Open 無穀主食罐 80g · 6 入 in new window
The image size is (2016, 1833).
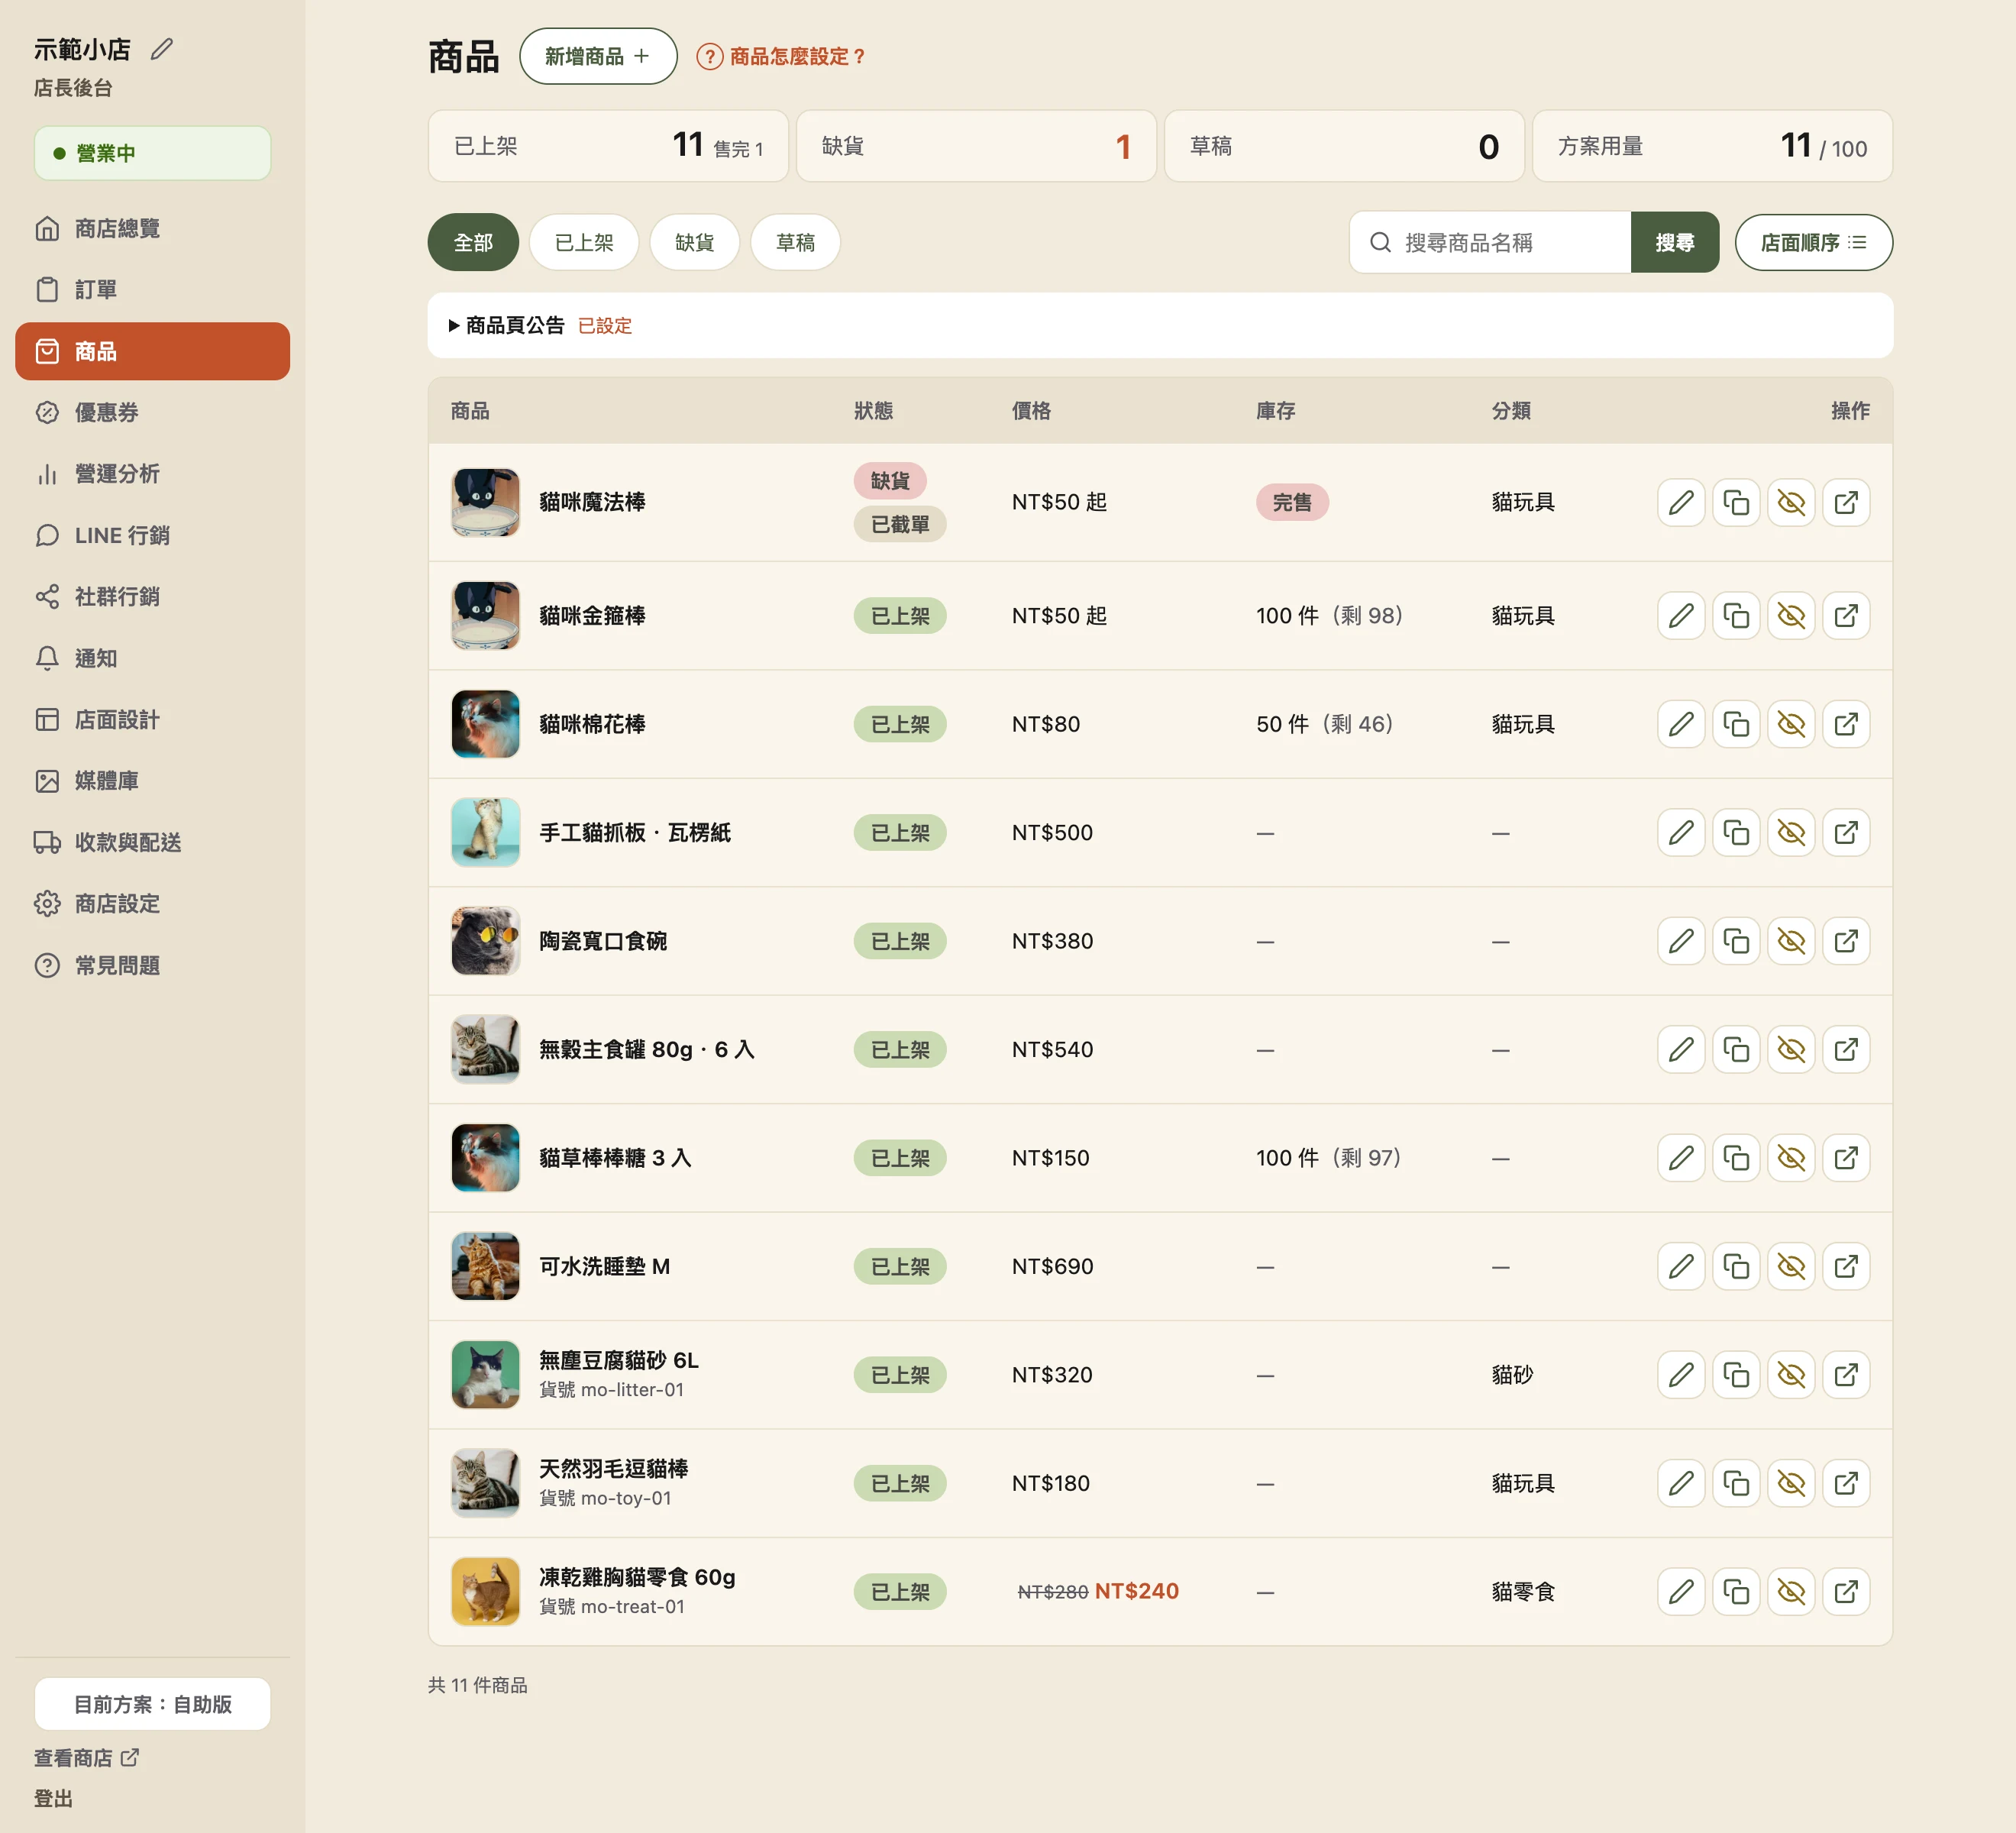click(x=1846, y=1050)
